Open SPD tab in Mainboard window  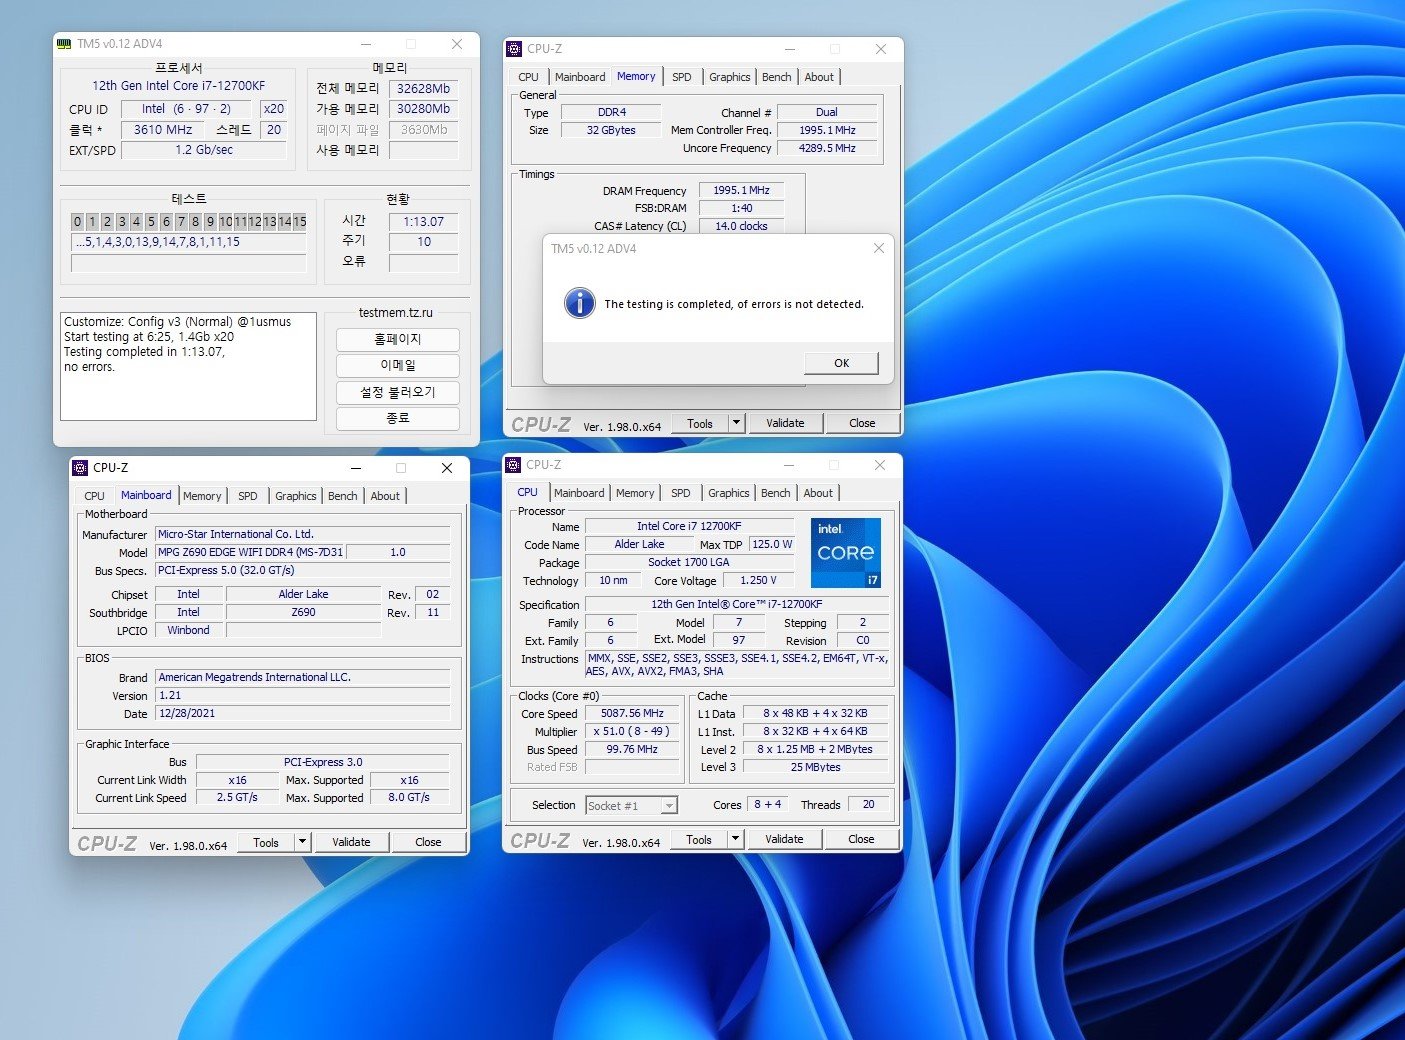click(x=247, y=496)
